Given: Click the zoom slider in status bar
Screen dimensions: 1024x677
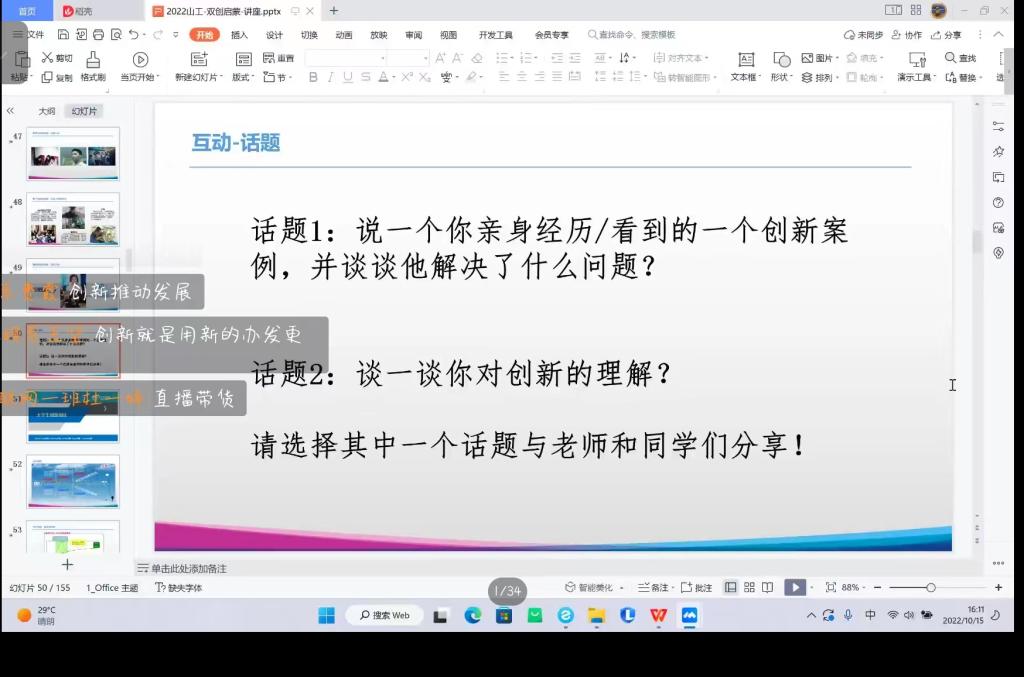Looking at the screenshot, I should tap(930, 587).
